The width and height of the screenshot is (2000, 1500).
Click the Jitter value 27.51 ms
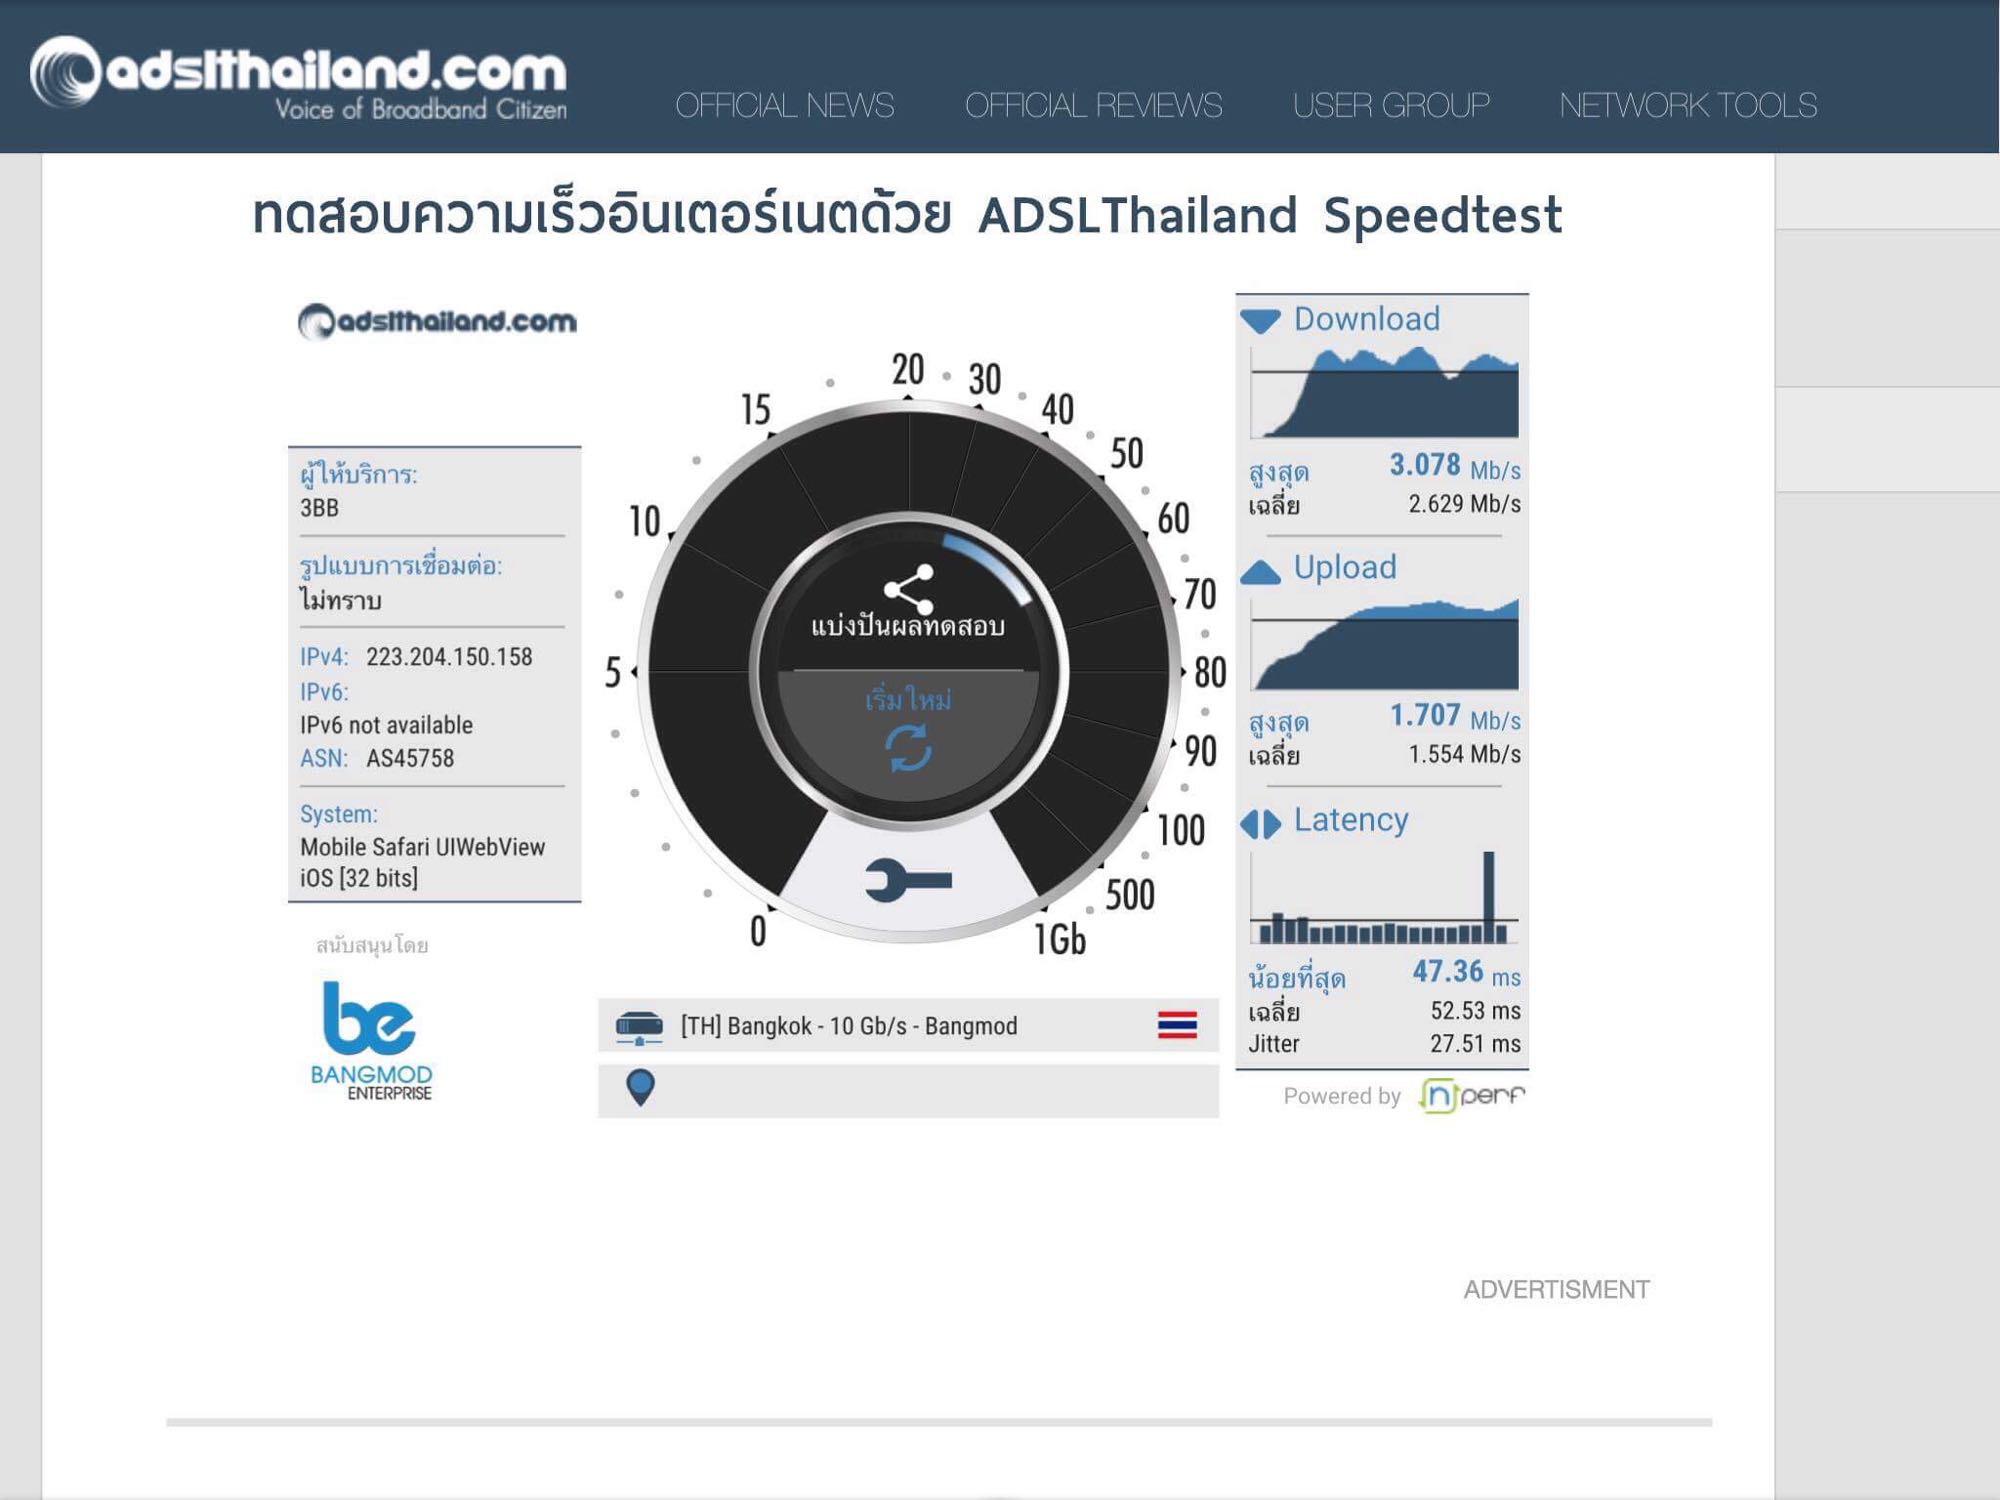coord(1475,1044)
